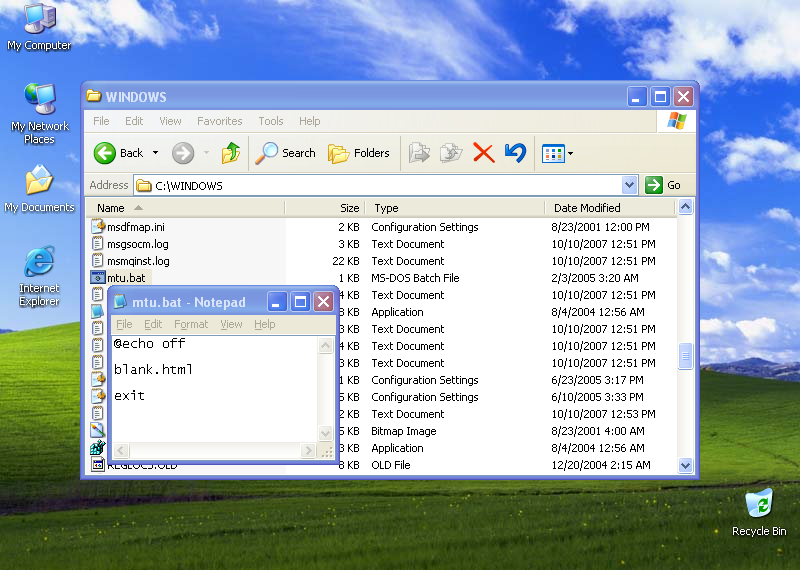
Task: Click the Forward arrow button in Explorer
Action: click(x=183, y=153)
